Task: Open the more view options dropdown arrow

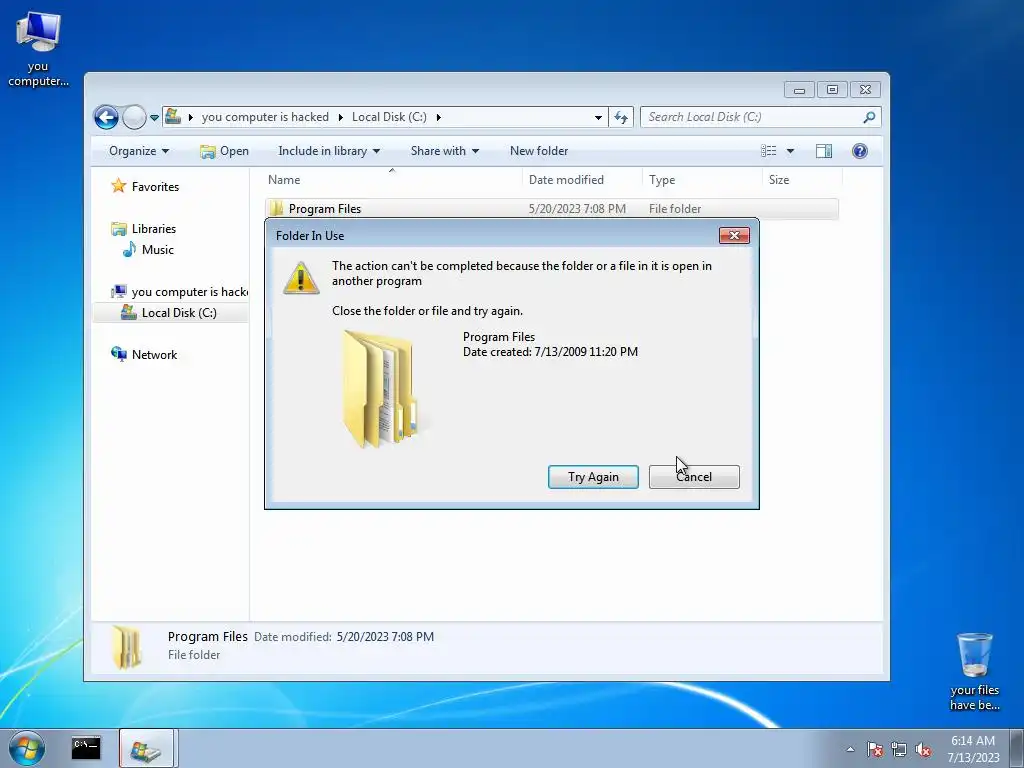Action: click(x=790, y=151)
